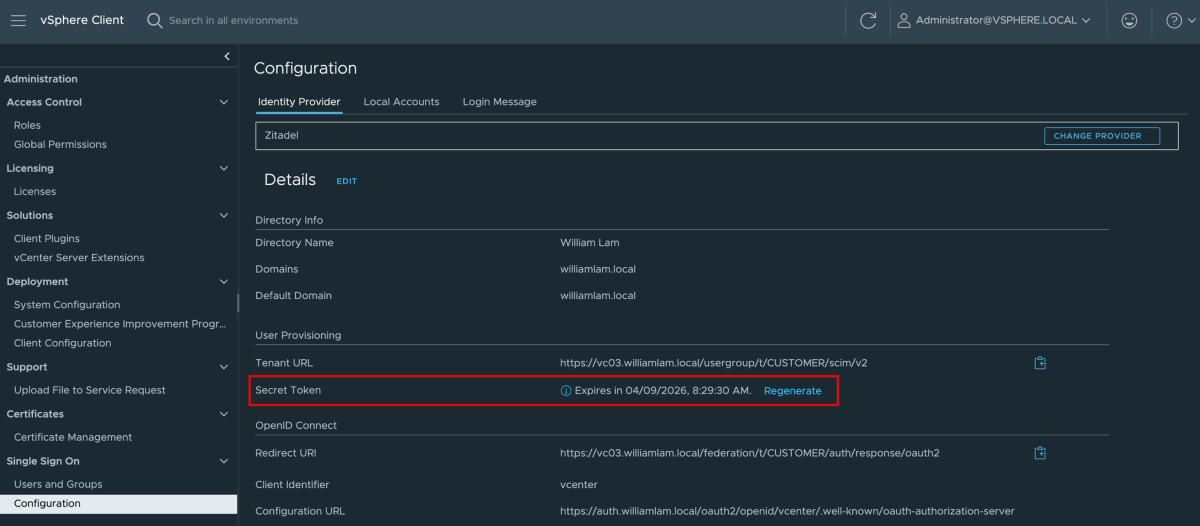The height and width of the screenshot is (526, 1200).
Task: Open Licenses page
Action: pyautogui.click(x=35, y=191)
